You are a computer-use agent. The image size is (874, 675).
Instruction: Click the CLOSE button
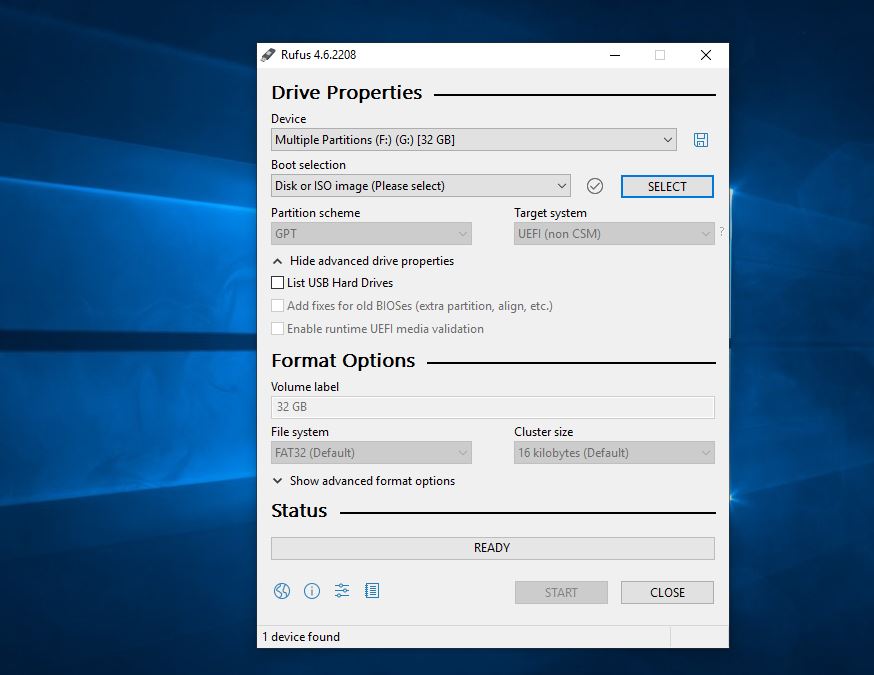coord(667,593)
